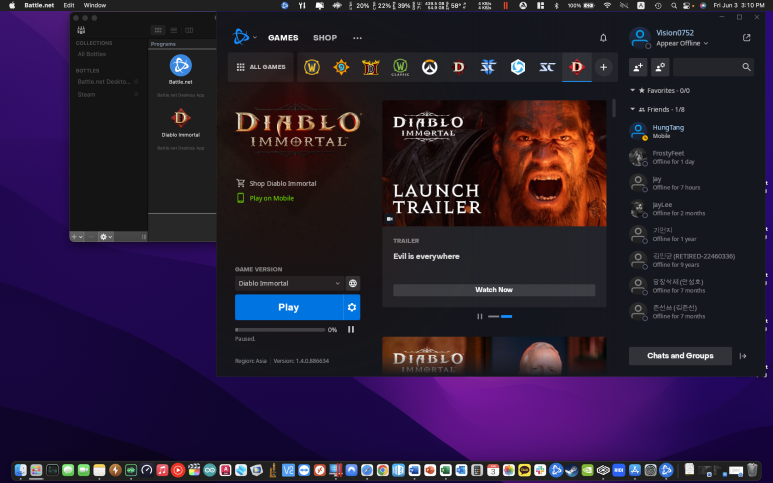Open Chats and Groups
This screenshot has height=483, width=773.
pos(680,356)
